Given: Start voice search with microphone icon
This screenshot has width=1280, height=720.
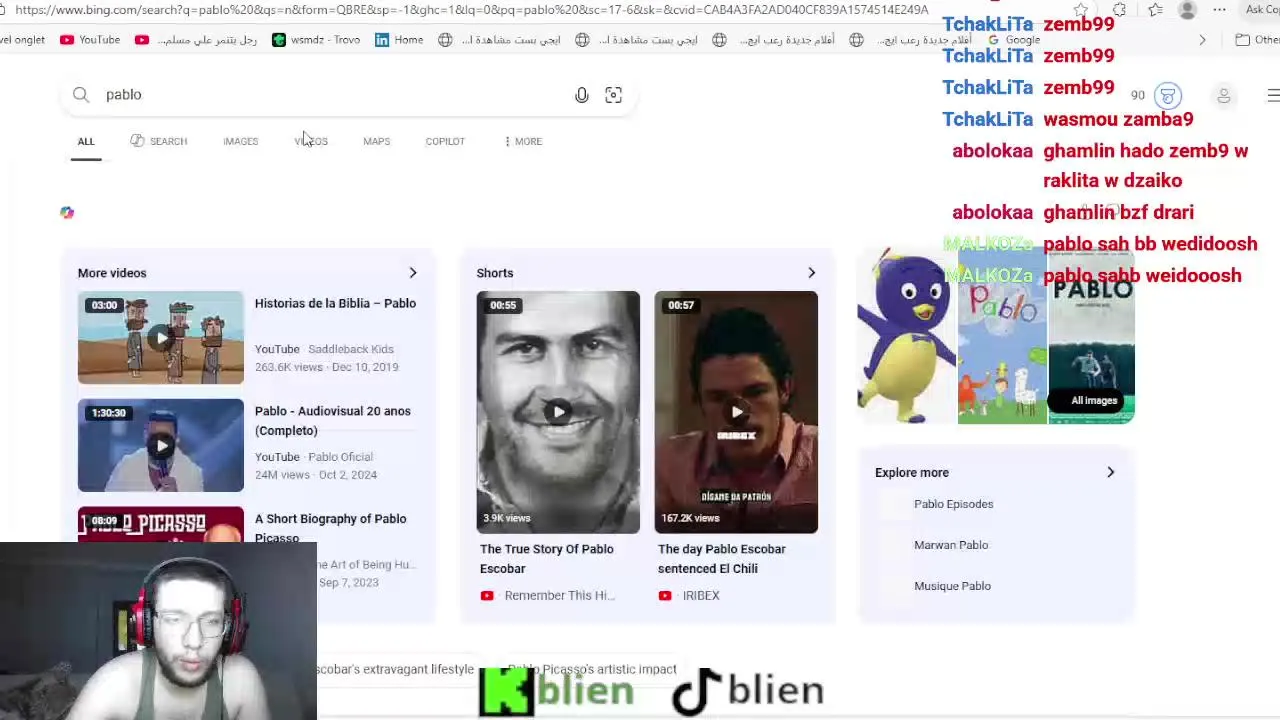Looking at the screenshot, I should tap(581, 95).
